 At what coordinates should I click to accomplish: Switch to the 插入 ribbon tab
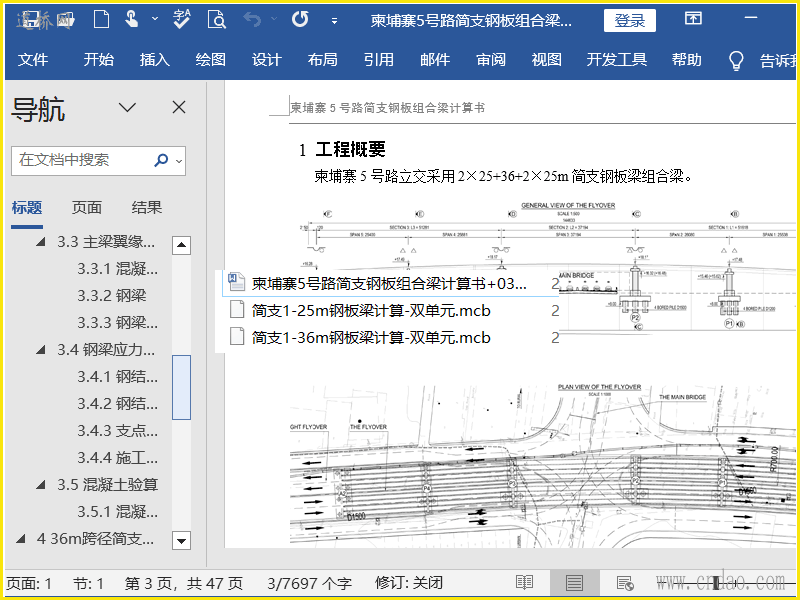click(155, 60)
